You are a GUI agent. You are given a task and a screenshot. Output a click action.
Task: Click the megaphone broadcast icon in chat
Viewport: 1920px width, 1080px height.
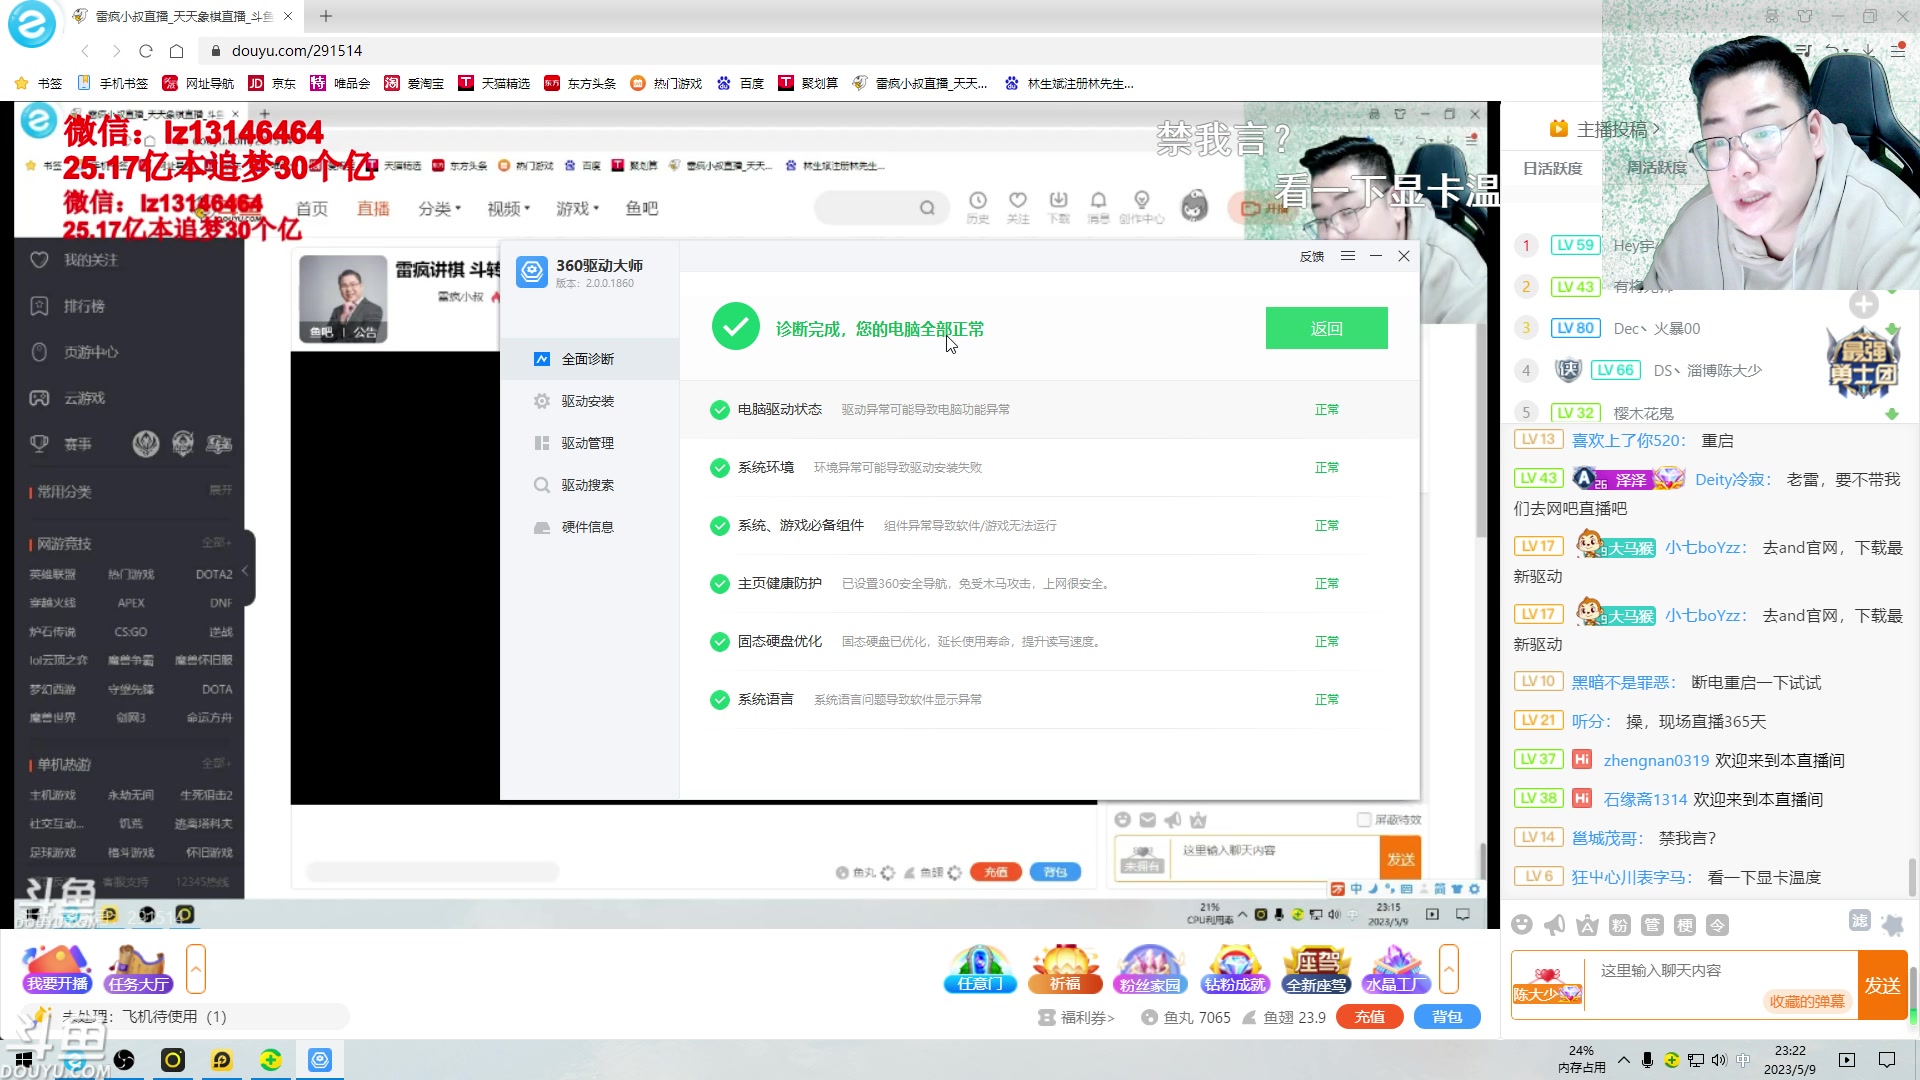[1554, 925]
